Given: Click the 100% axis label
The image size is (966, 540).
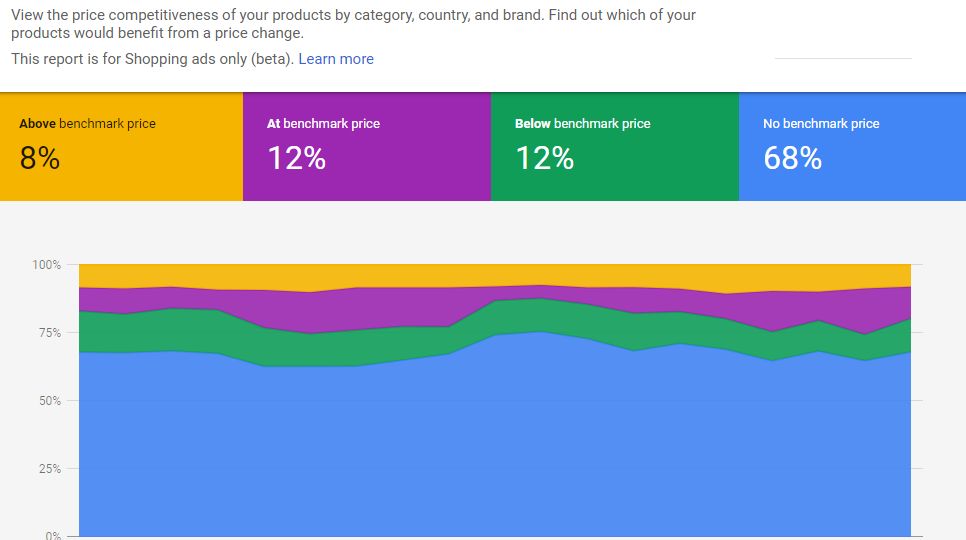Looking at the screenshot, I should [x=47, y=265].
